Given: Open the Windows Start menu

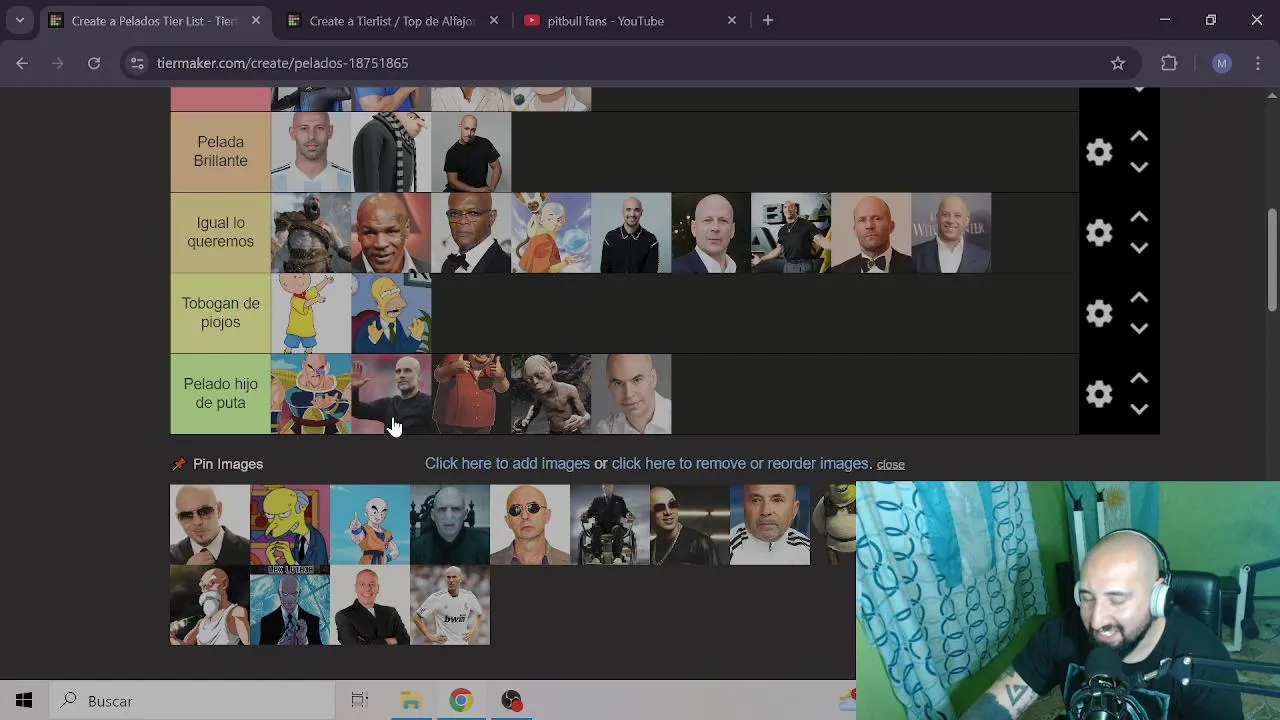Looking at the screenshot, I should point(24,701).
